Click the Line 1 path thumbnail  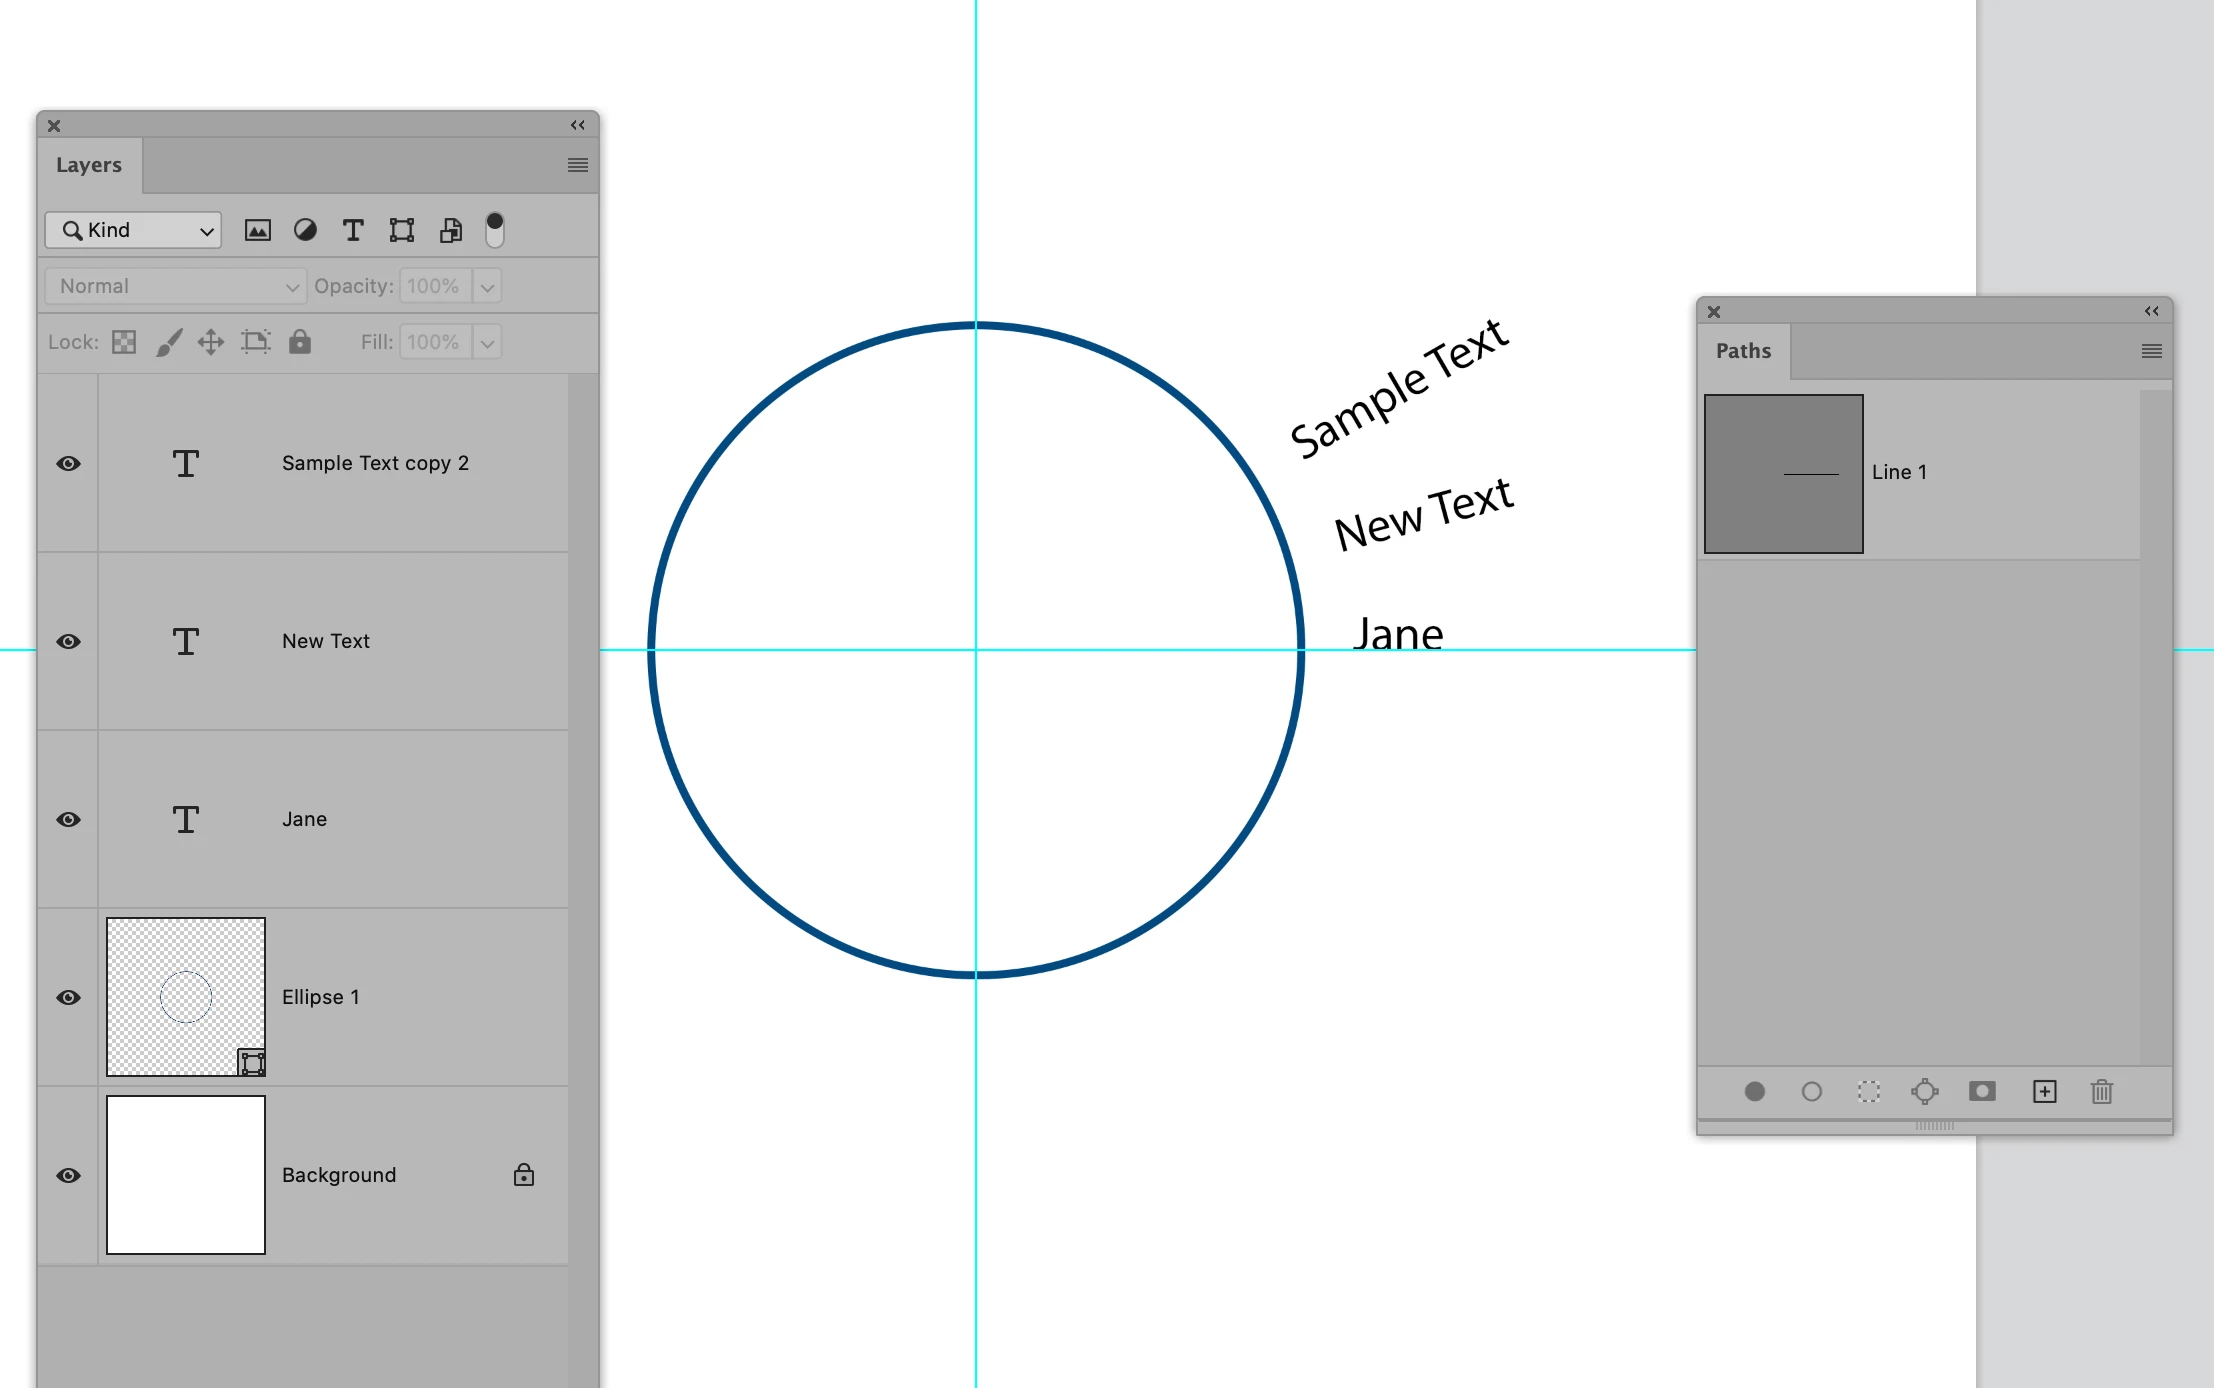tap(1783, 473)
